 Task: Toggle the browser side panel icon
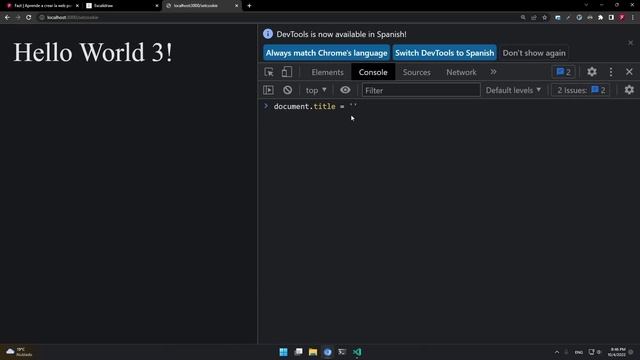tap(611, 18)
